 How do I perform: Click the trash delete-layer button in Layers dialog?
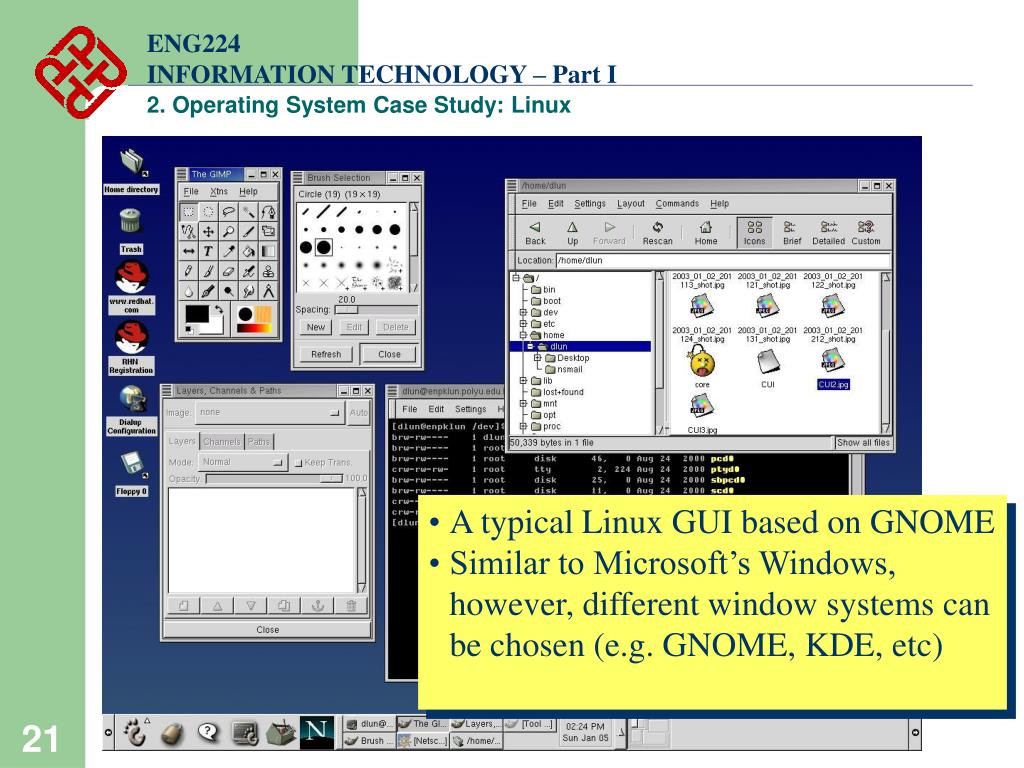point(351,606)
